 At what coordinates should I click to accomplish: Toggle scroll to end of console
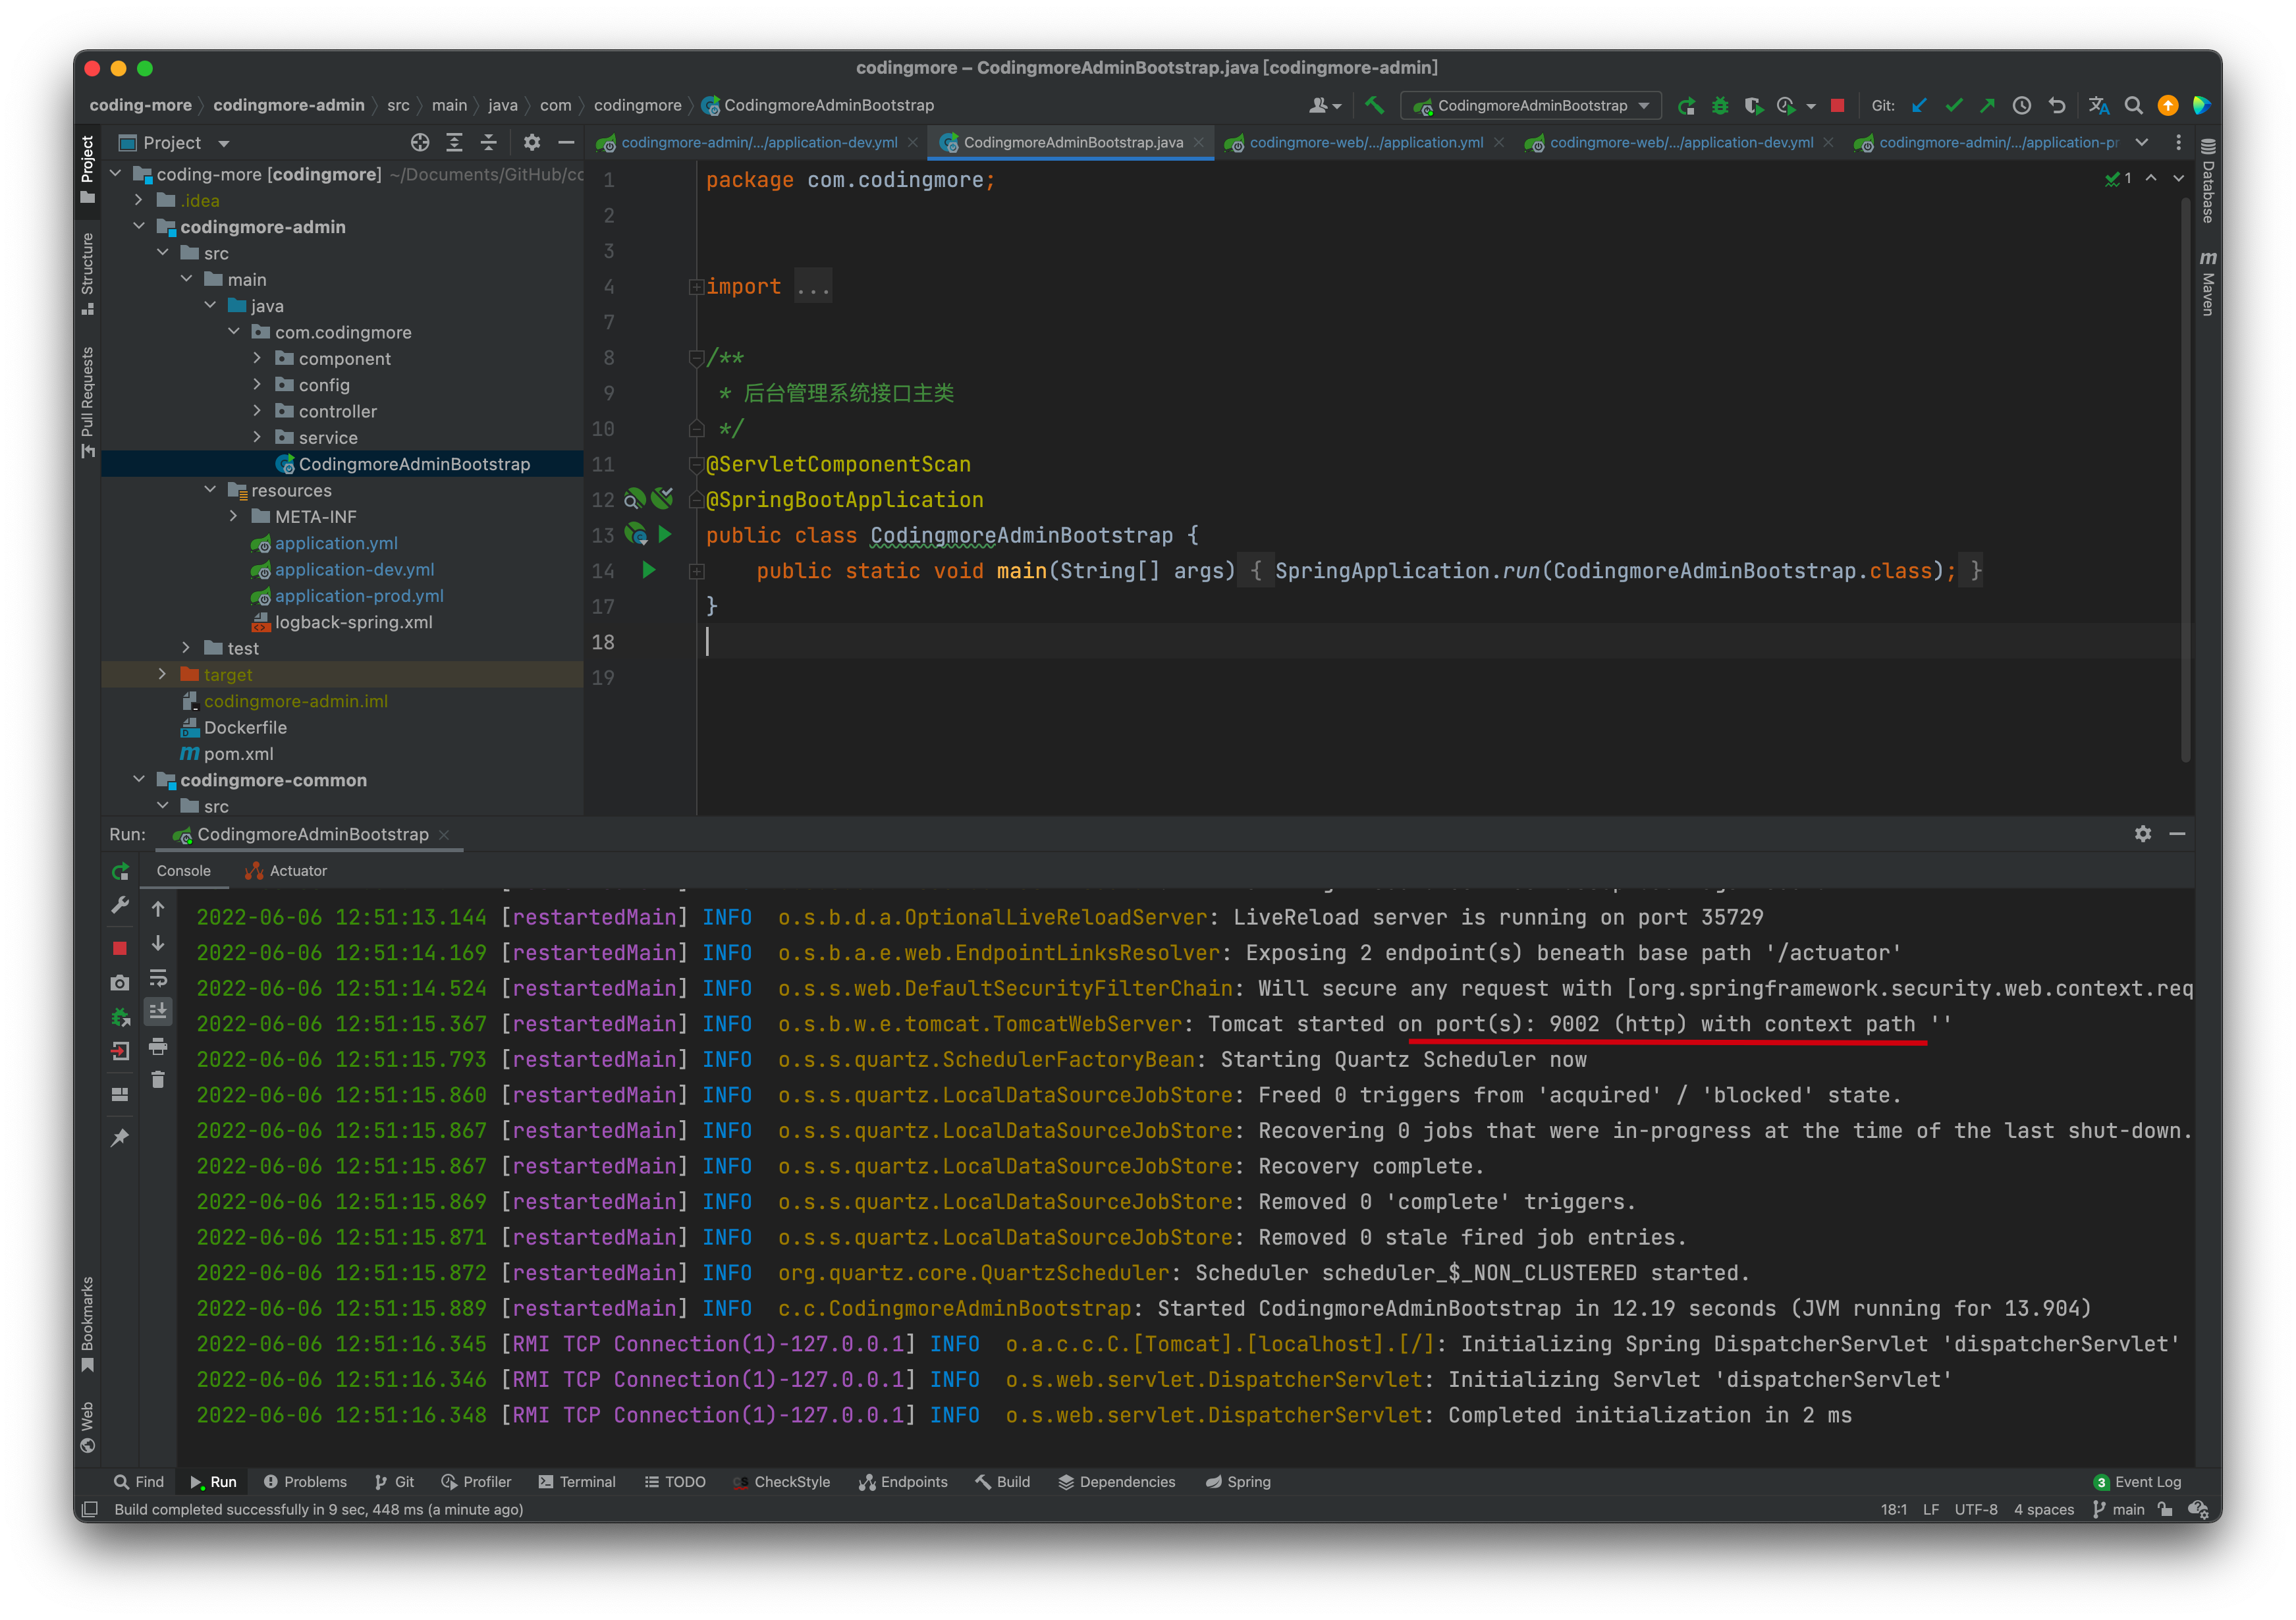pos(158,1012)
